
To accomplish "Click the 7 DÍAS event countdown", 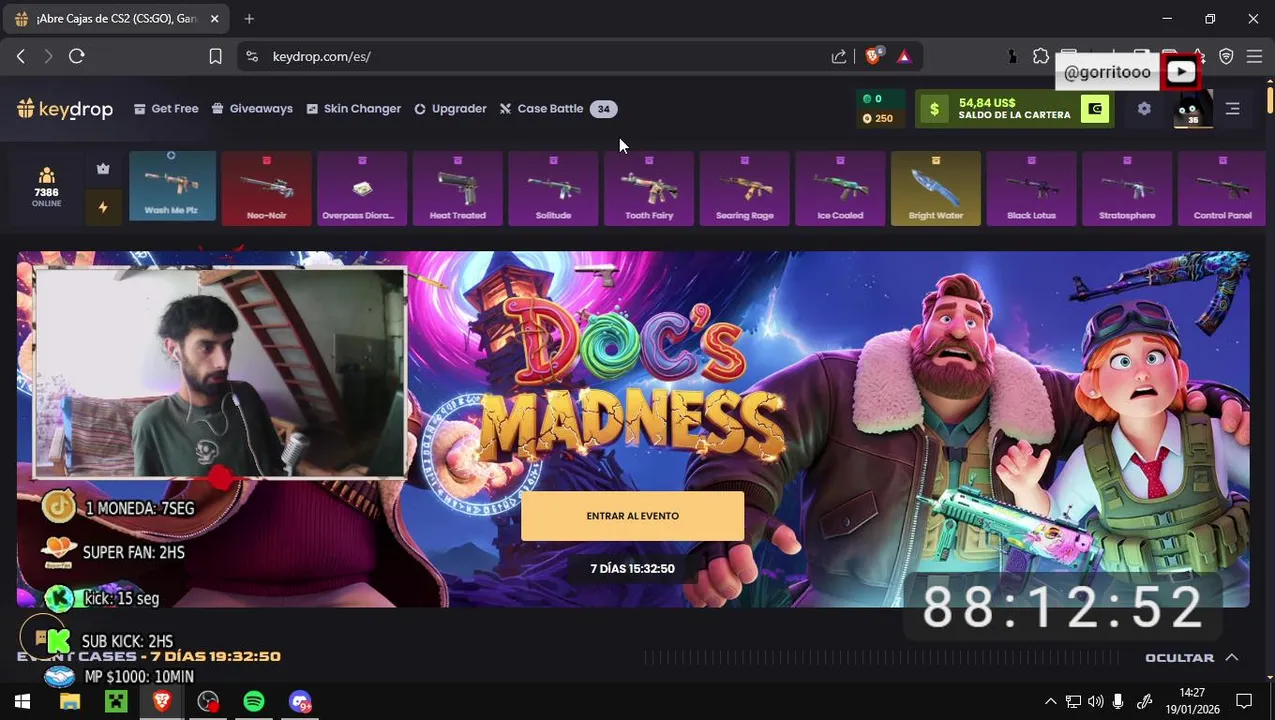I will [632, 569].
